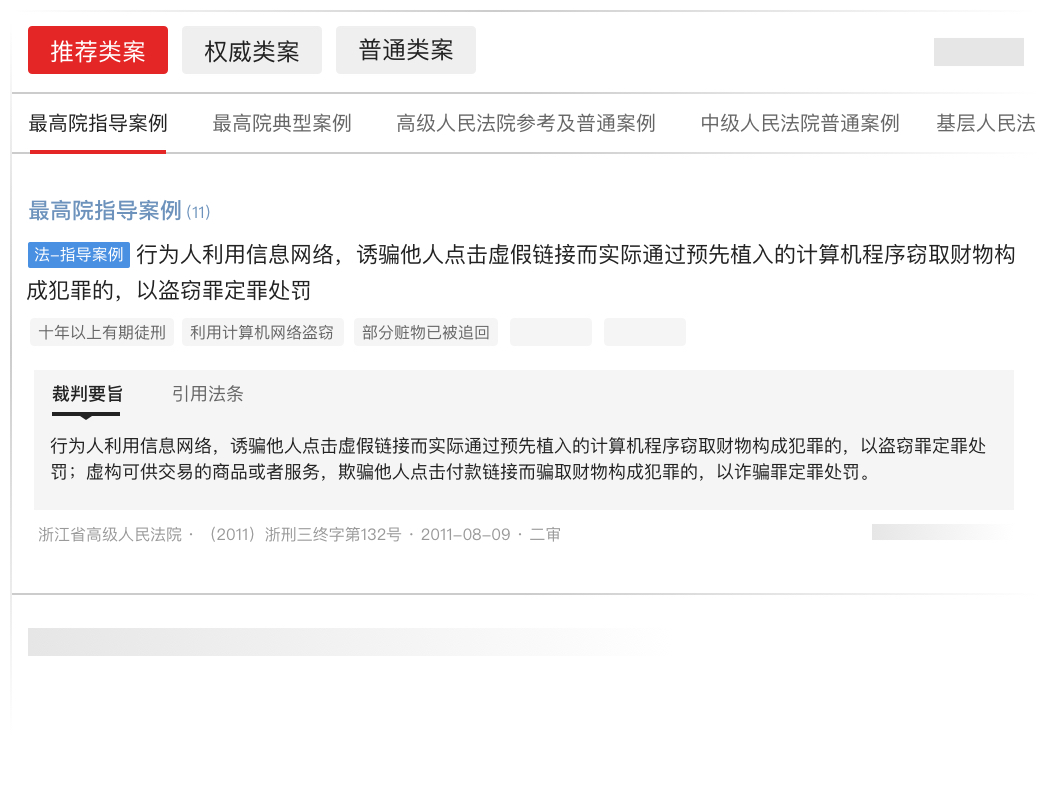Open 高级人民法院参考及普通案例 tab

click(526, 123)
